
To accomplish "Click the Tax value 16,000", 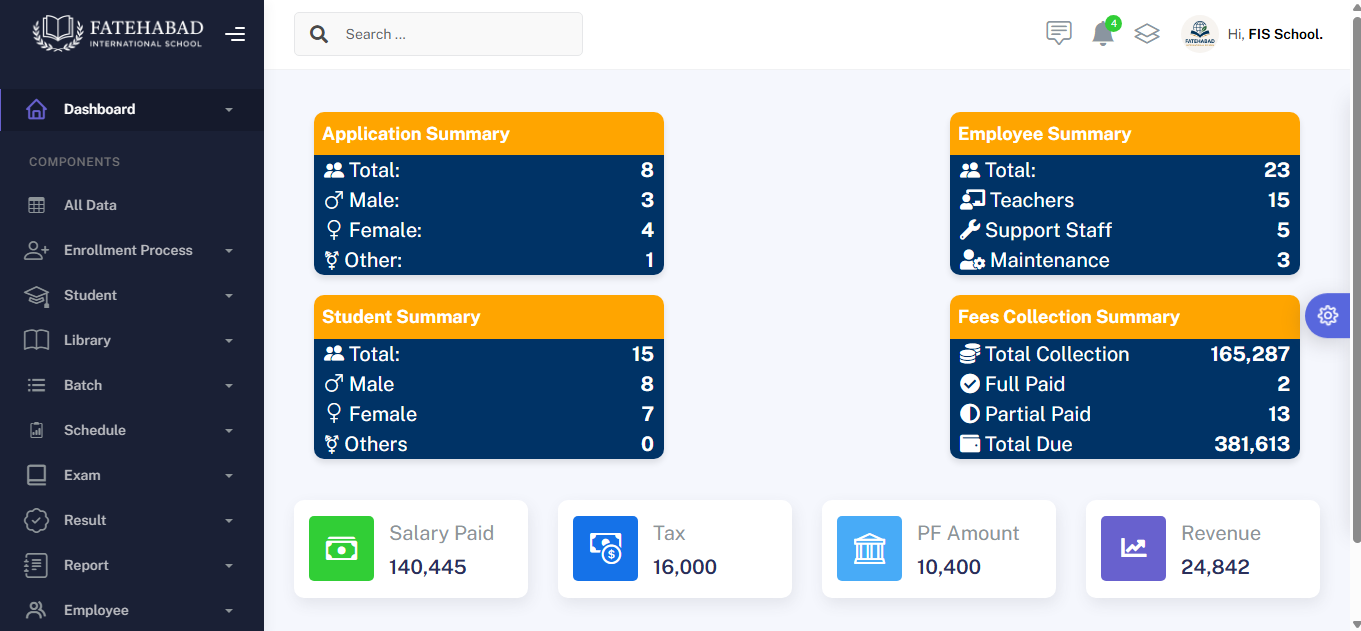I will tap(685, 567).
